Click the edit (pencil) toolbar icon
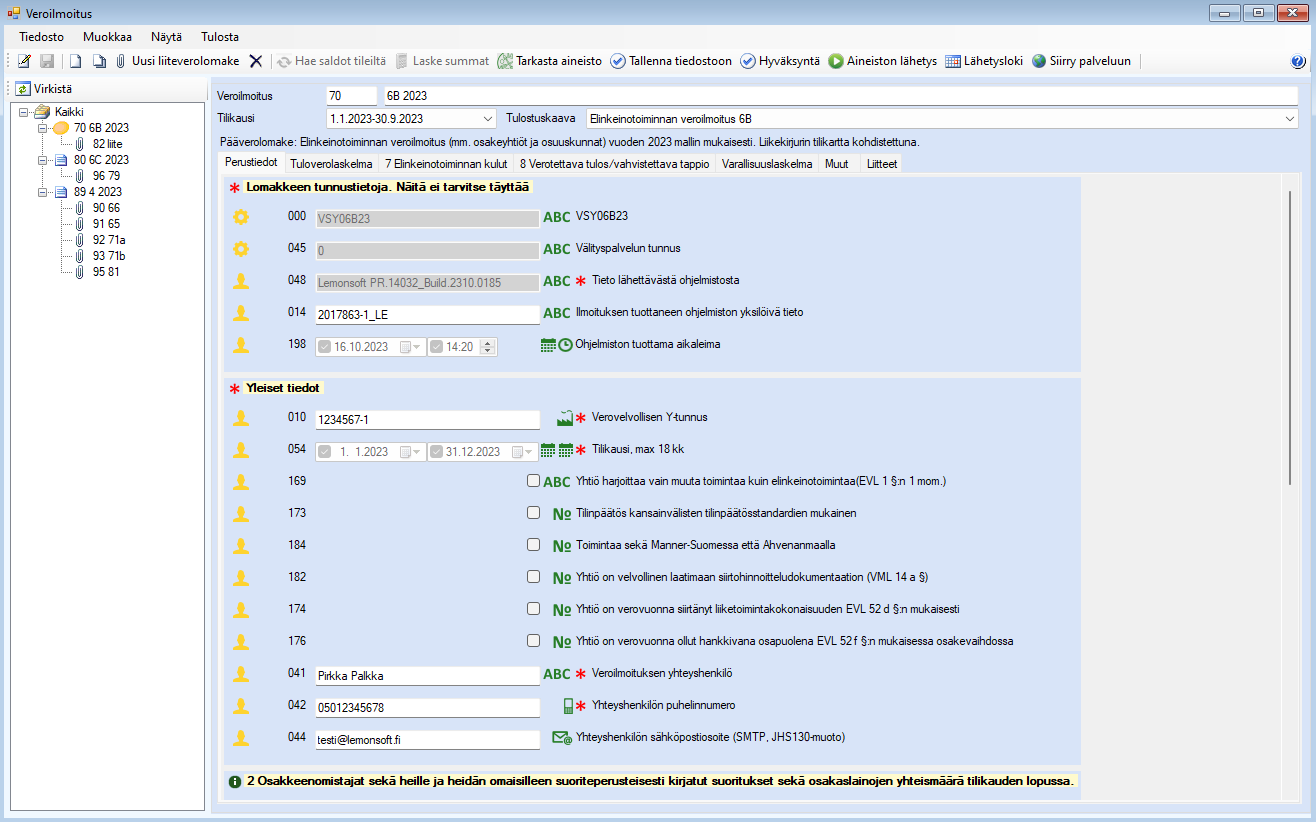The height and width of the screenshot is (822, 1316). [x=24, y=61]
